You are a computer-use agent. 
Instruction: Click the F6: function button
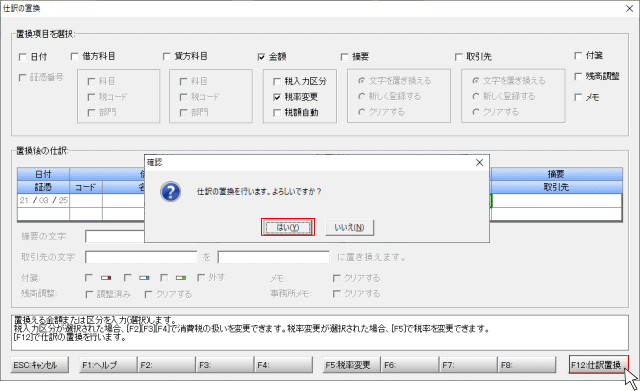pos(410,365)
